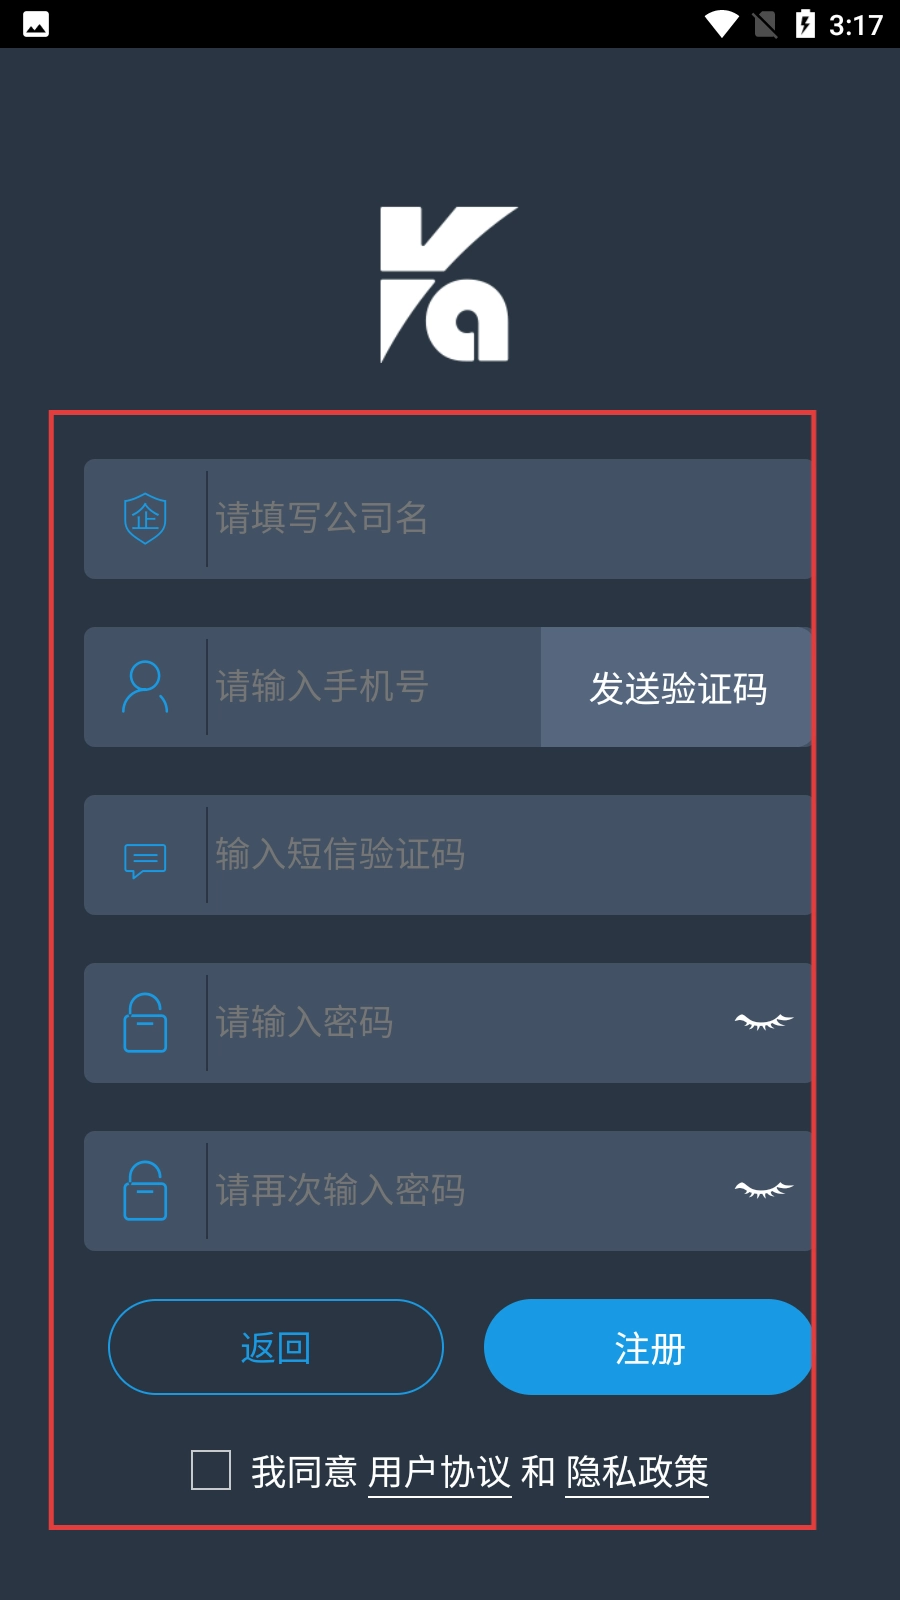Screen dimensions: 900x1600
Task: Click the SMS message bubble icon
Action: (x=145, y=860)
